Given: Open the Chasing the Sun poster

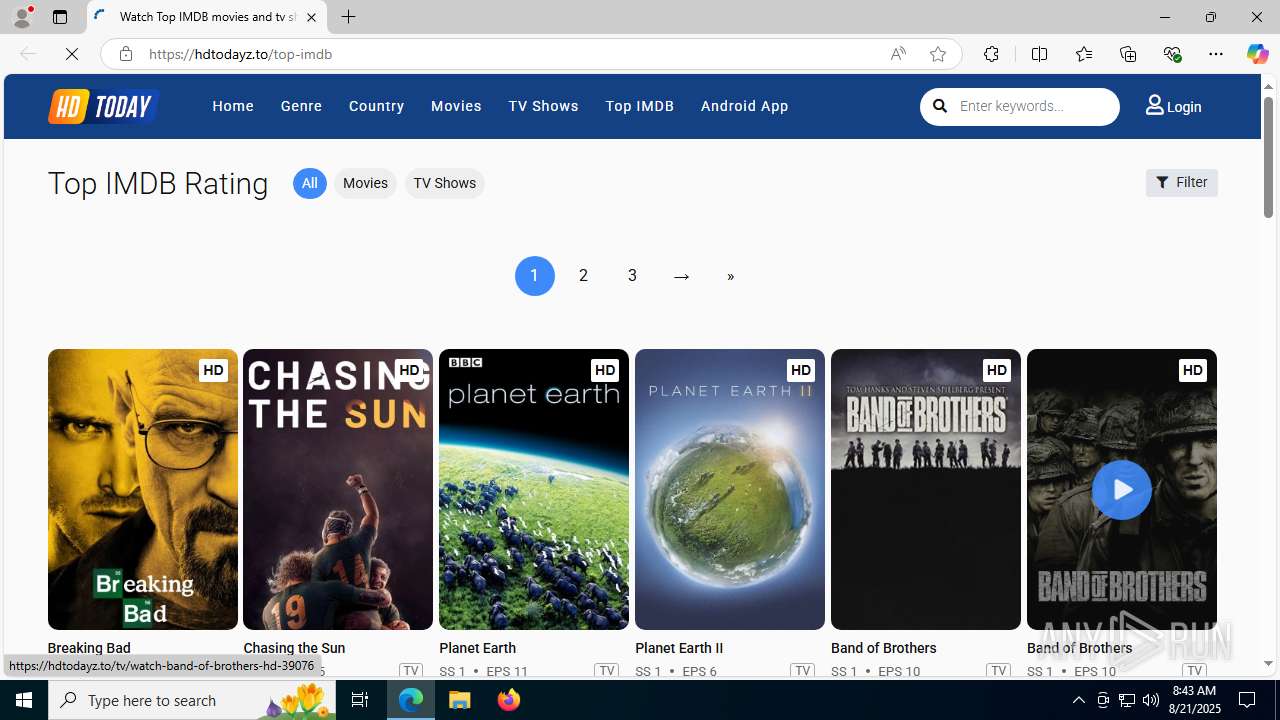Looking at the screenshot, I should point(338,489).
